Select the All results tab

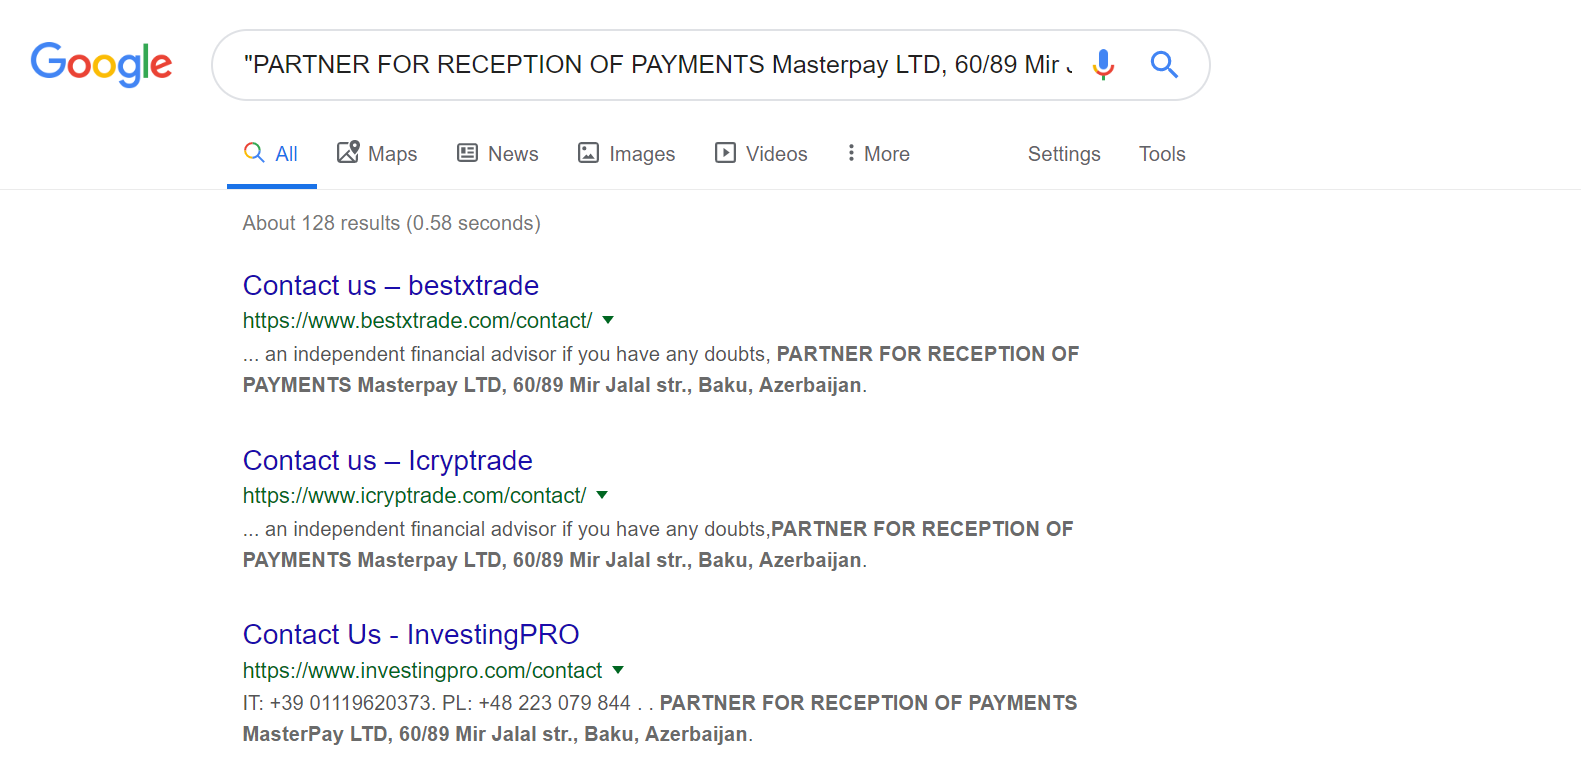click(x=272, y=154)
